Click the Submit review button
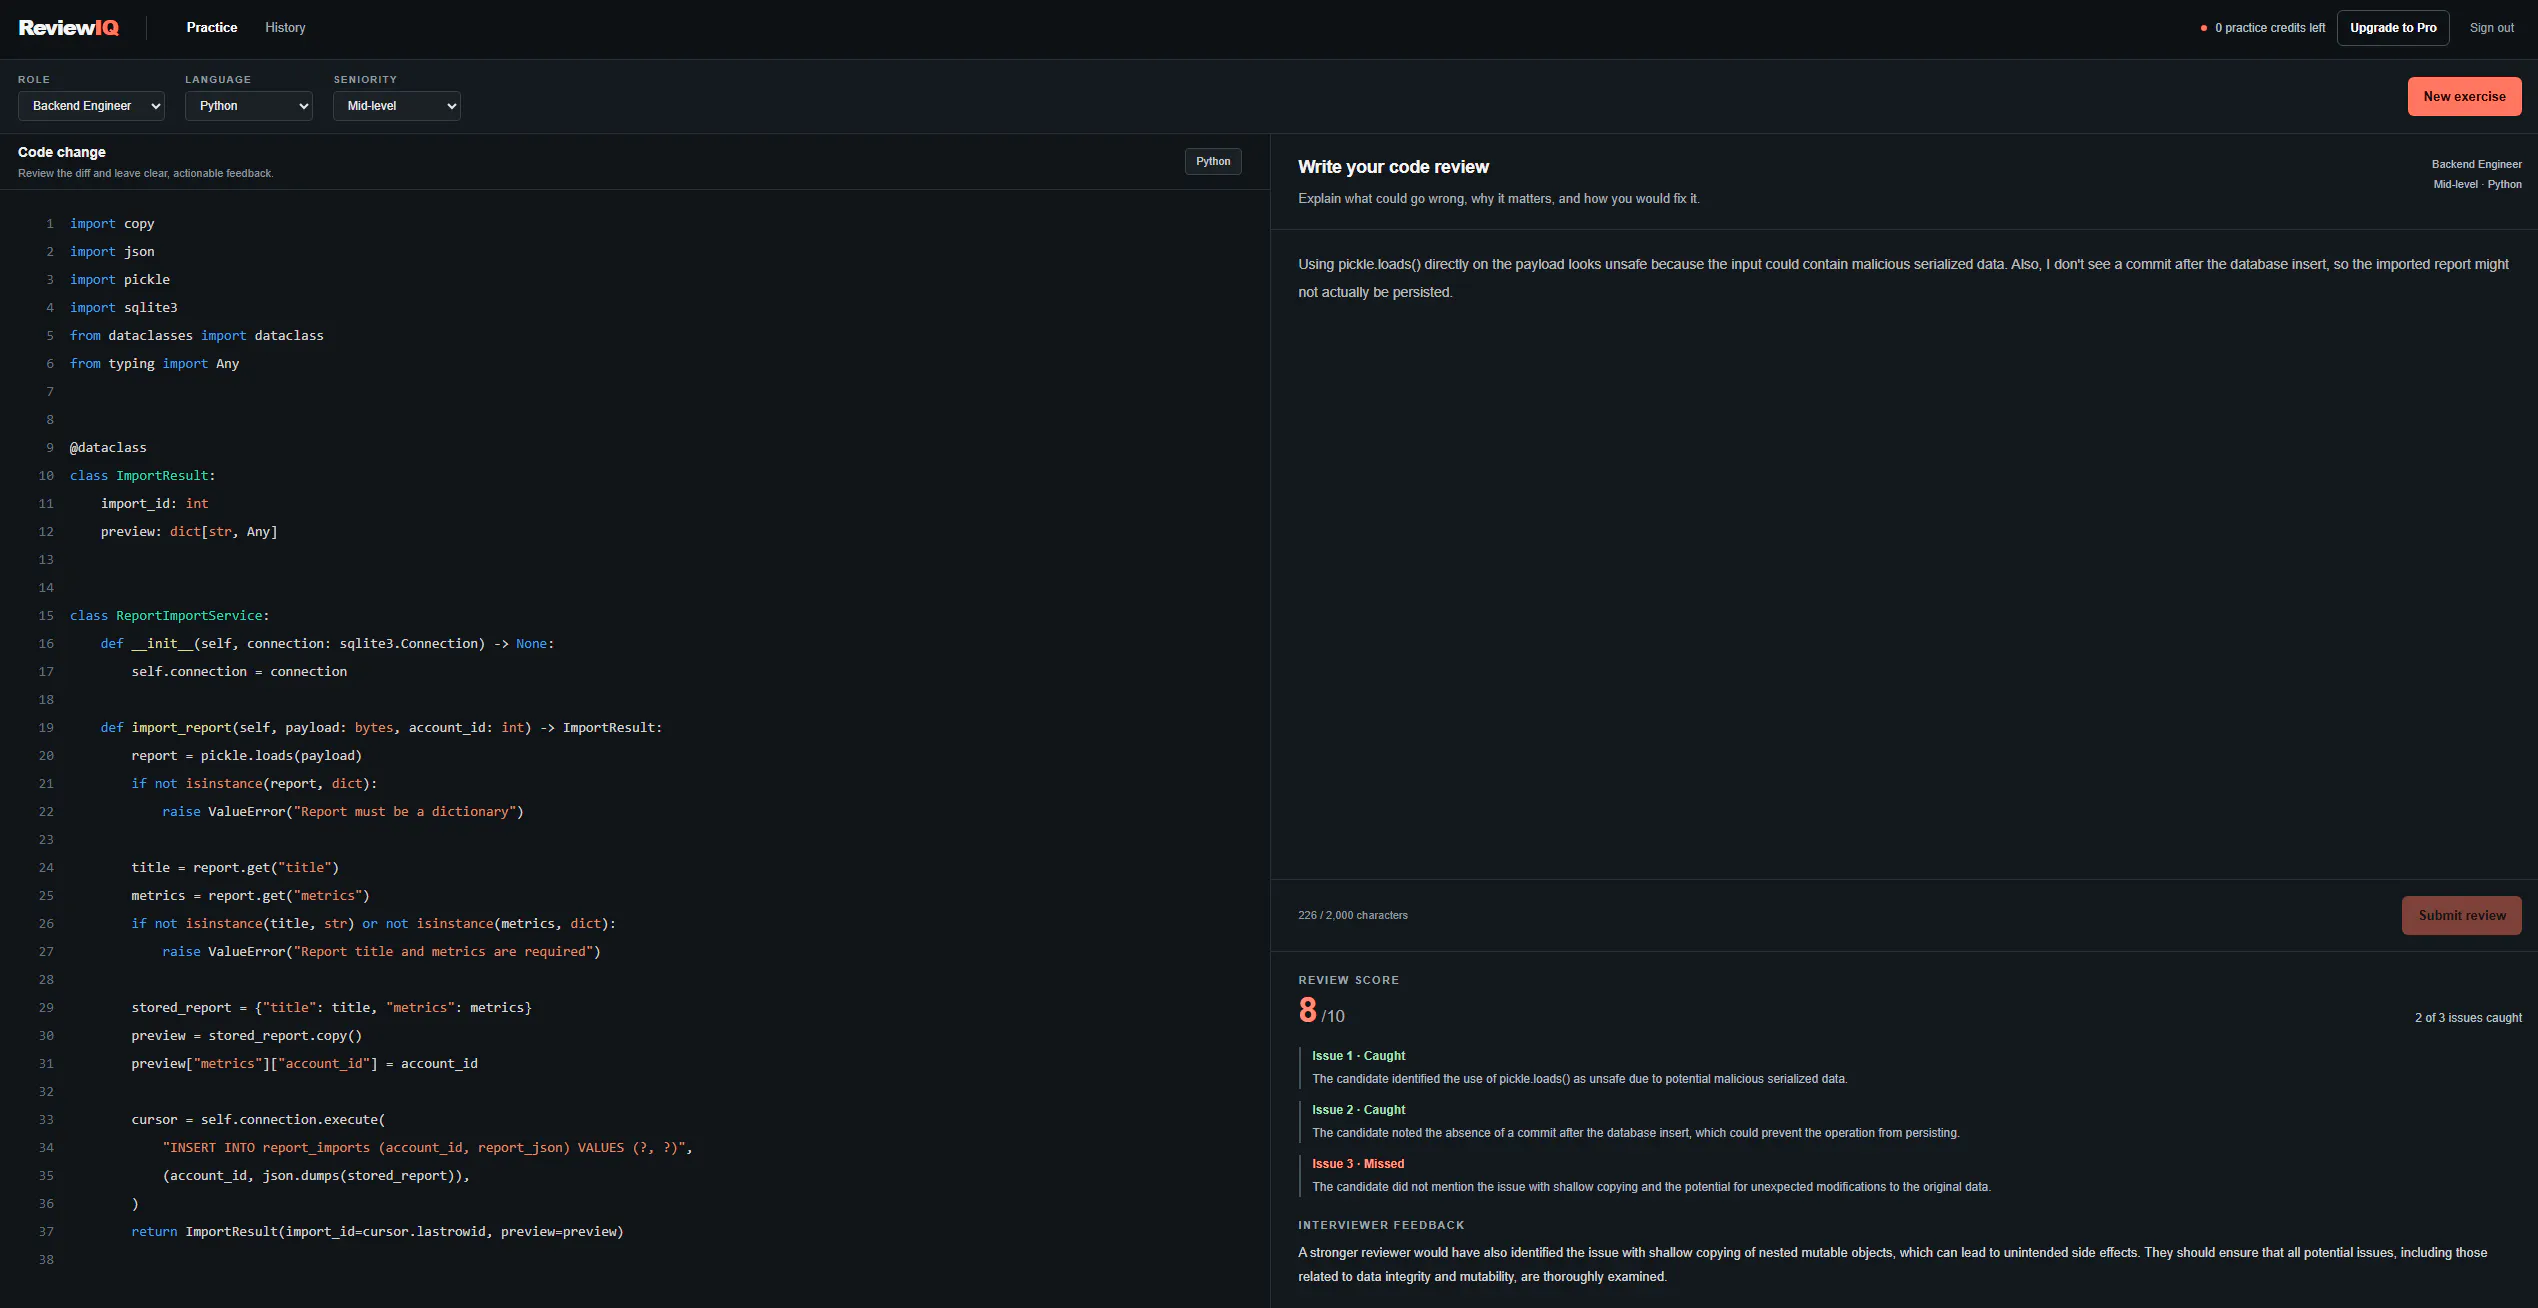 click(x=2461, y=916)
